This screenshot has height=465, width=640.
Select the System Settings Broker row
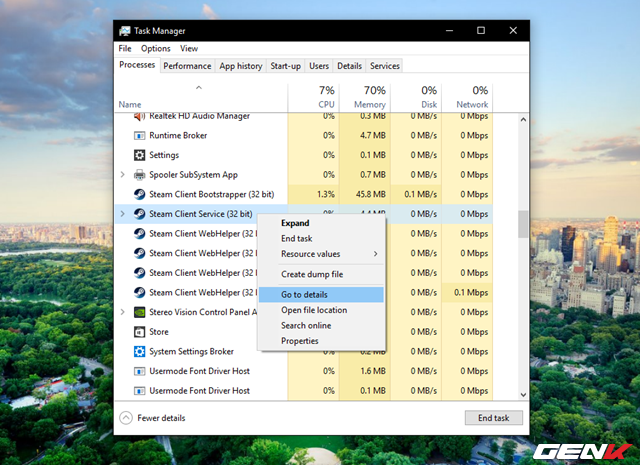304,352
